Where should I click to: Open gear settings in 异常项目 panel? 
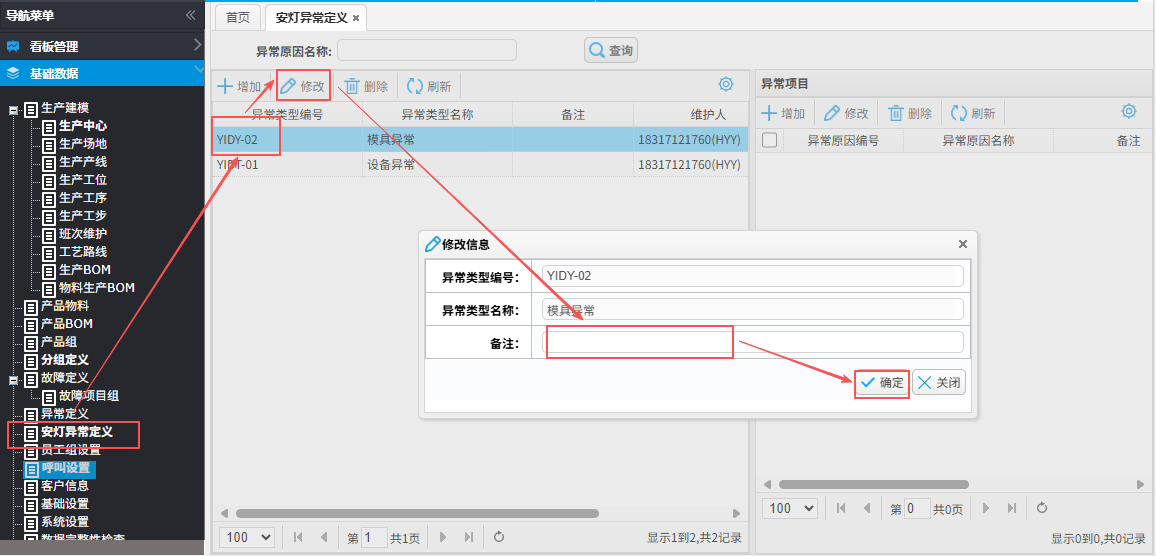pos(1129,112)
